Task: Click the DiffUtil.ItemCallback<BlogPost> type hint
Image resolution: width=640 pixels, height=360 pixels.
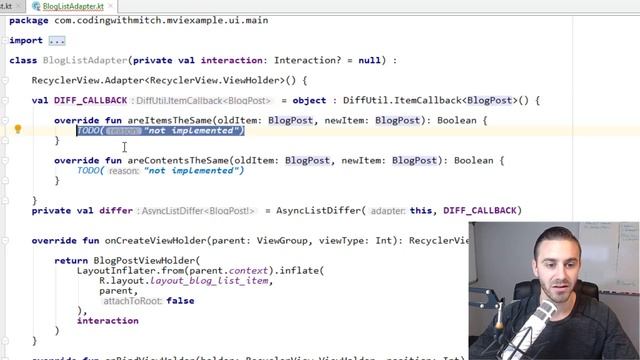Action: (x=203, y=101)
